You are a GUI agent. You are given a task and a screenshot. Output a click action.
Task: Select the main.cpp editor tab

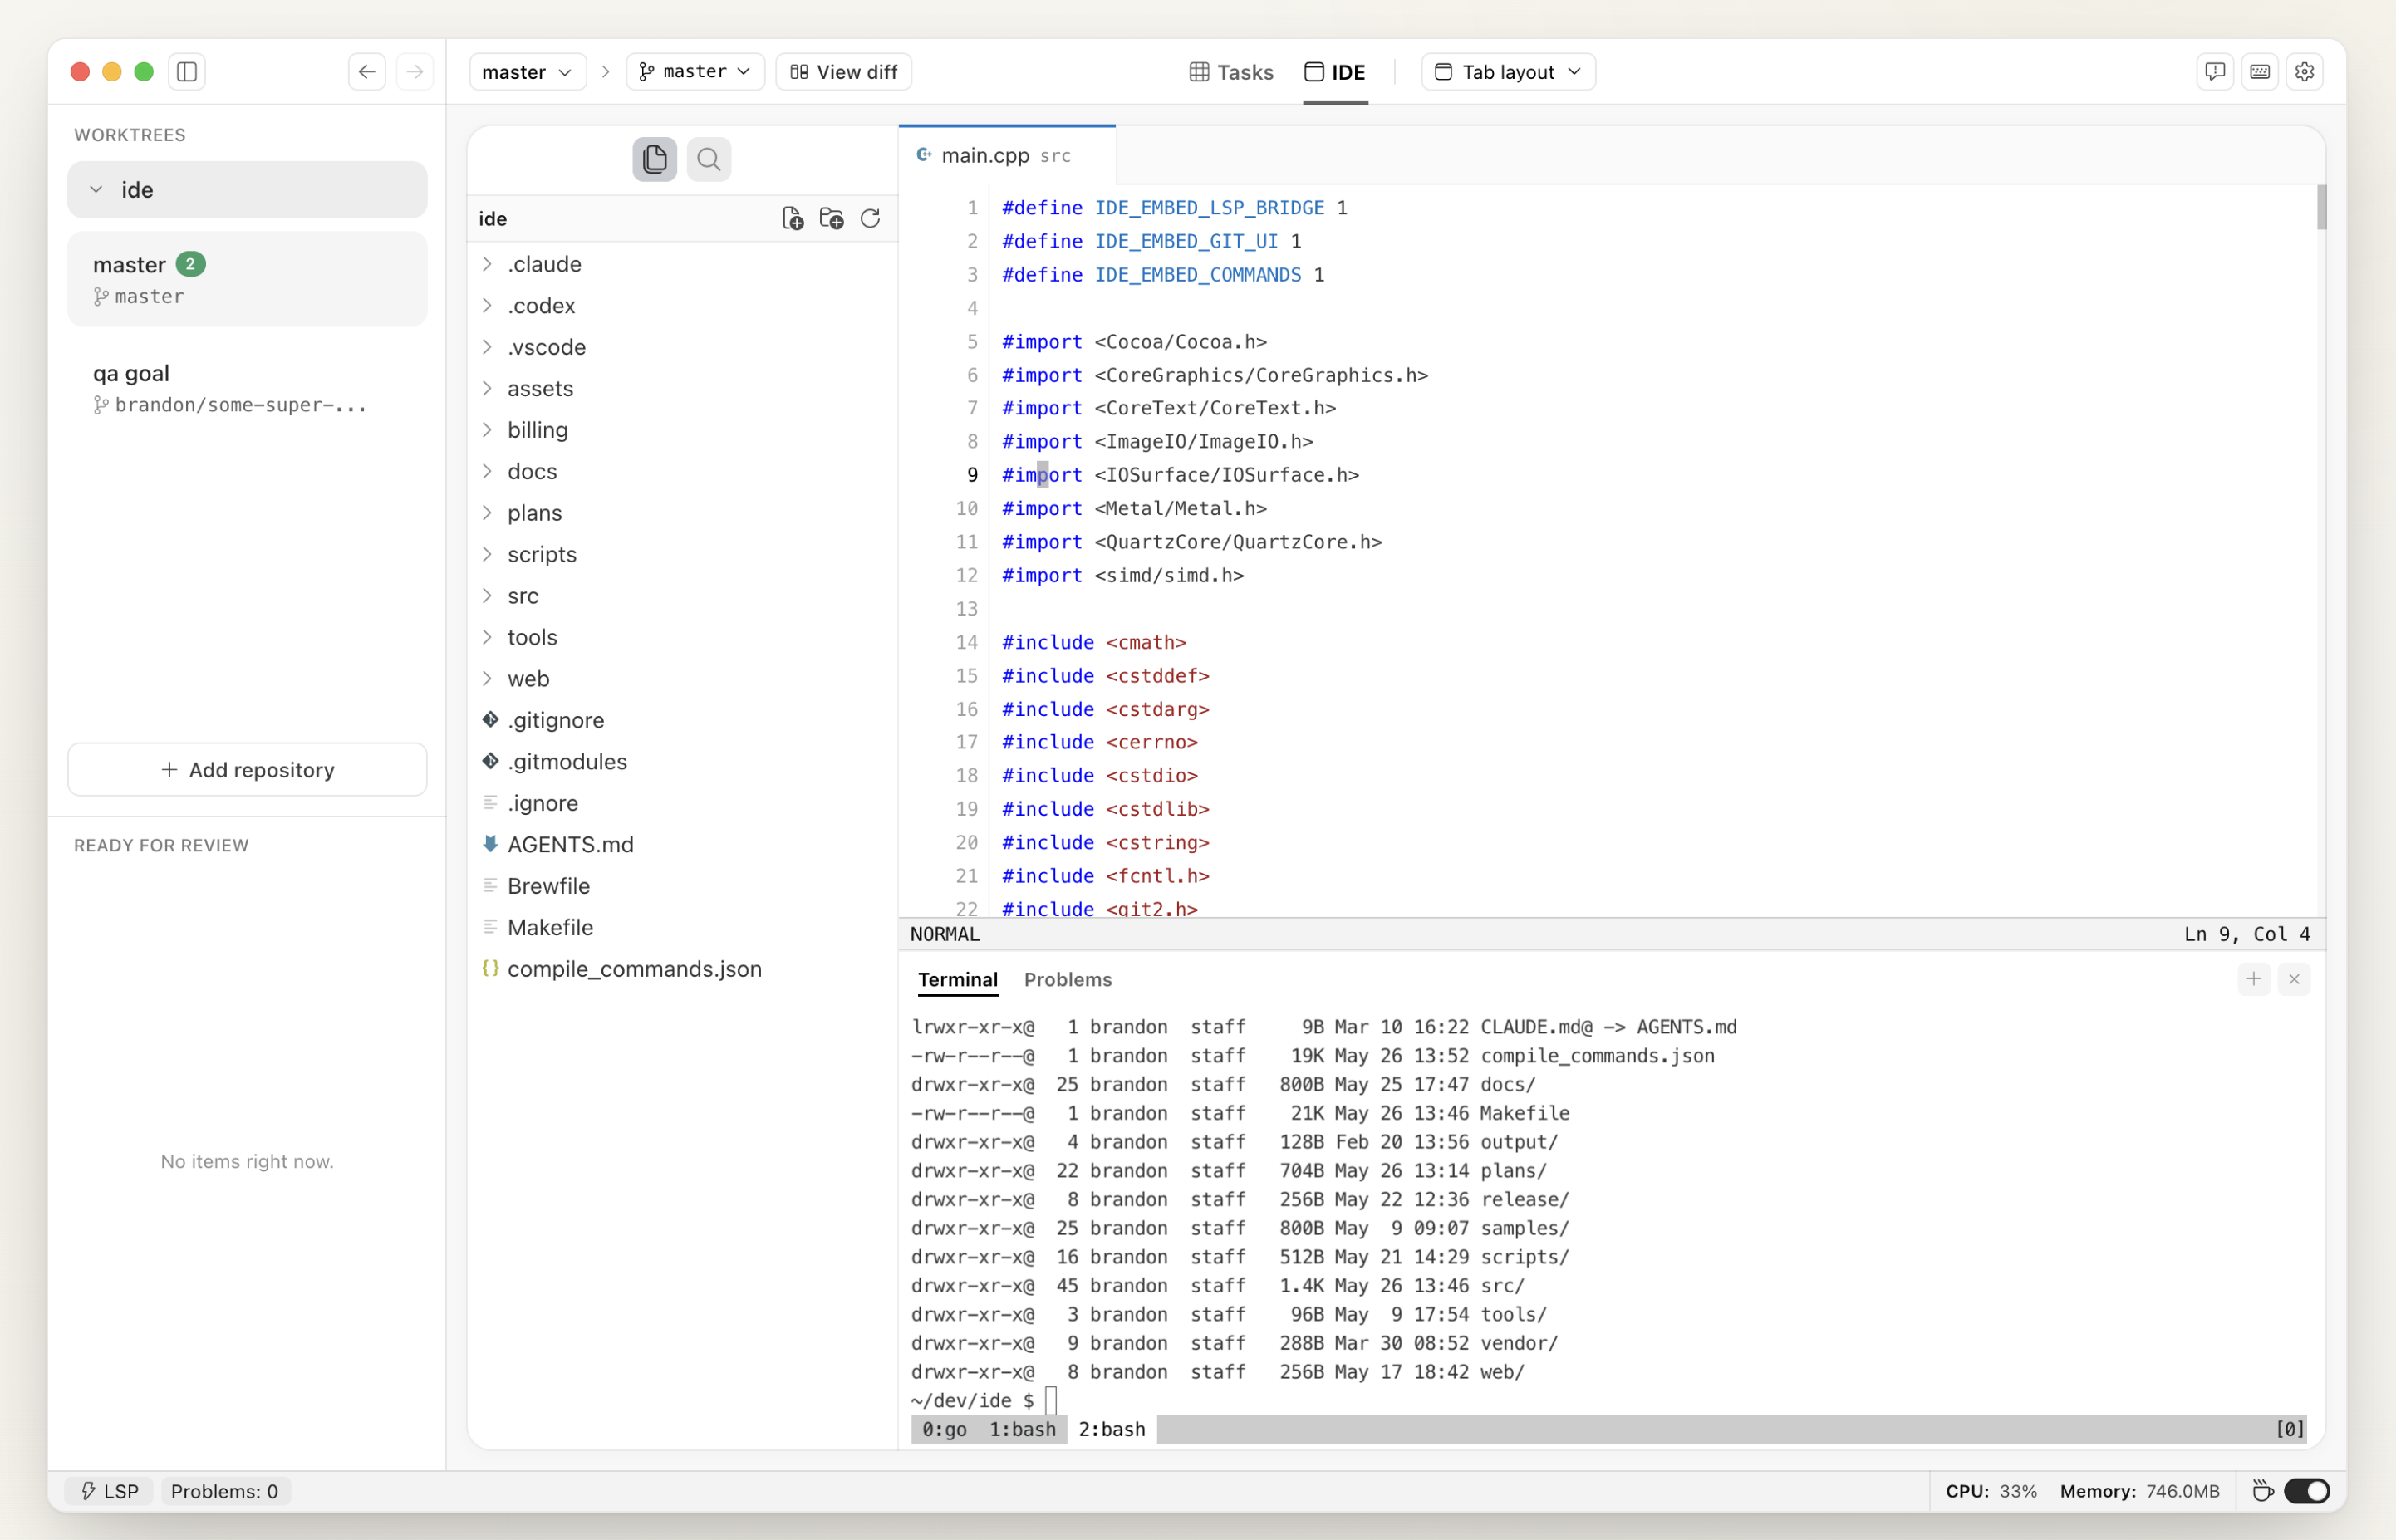[x=1007, y=156]
